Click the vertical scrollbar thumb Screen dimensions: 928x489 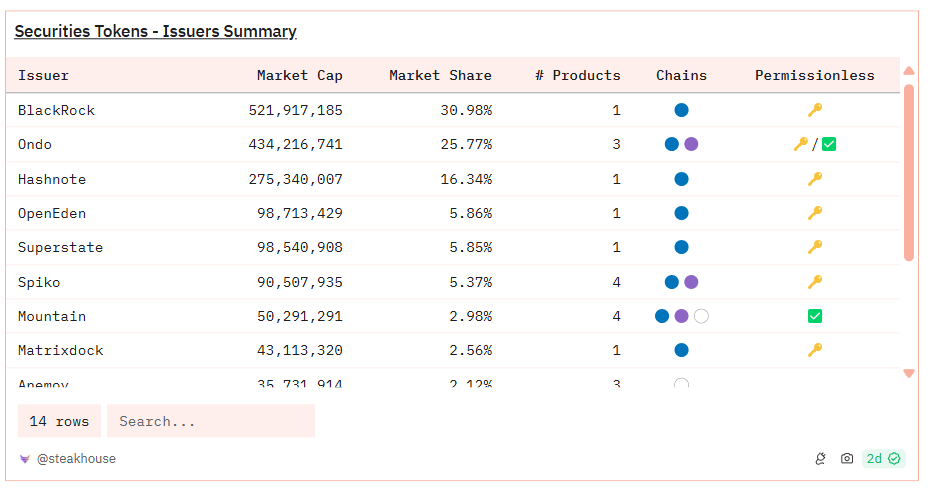(x=909, y=172)
